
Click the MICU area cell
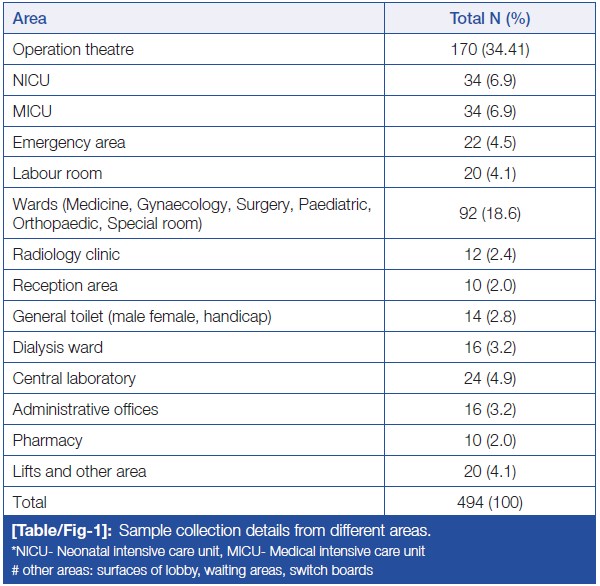coord(32,111)
